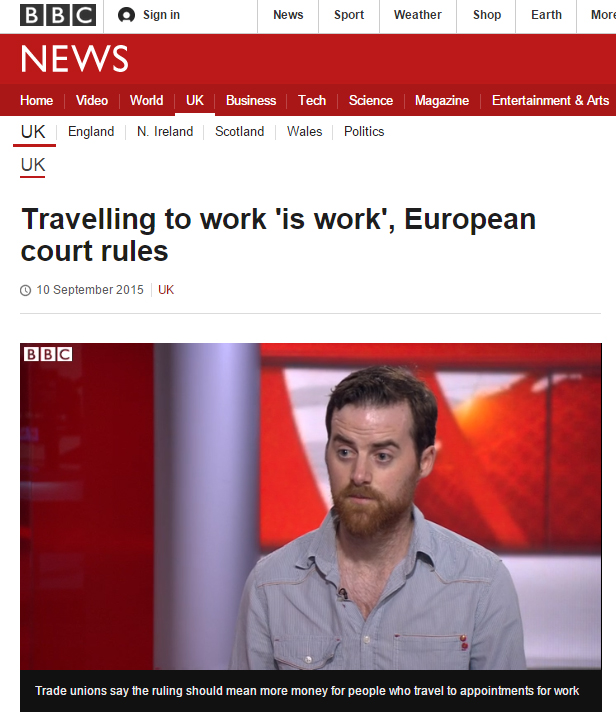Click the underlined UK section heading link
The height and width of the screenshot is (716, 616).
pos(33,165)
